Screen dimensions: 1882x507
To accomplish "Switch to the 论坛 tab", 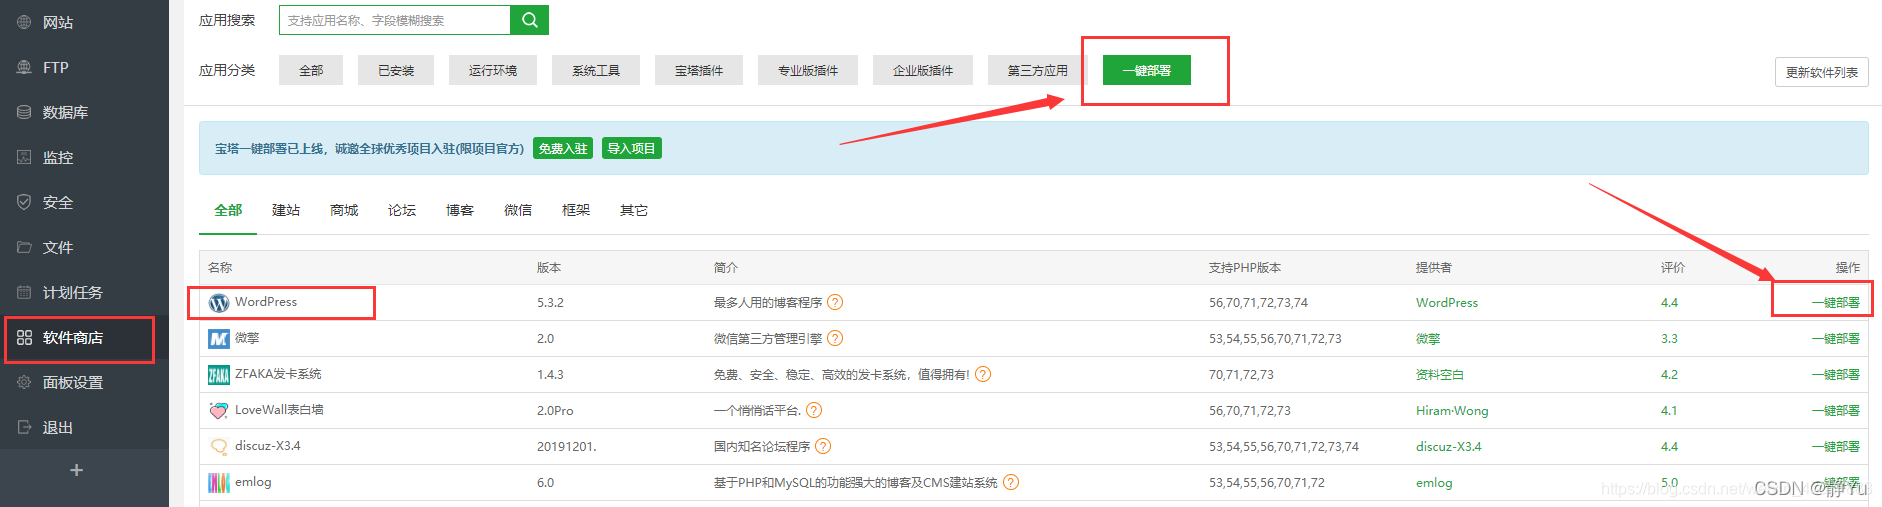I will click(x=402, y=210).
